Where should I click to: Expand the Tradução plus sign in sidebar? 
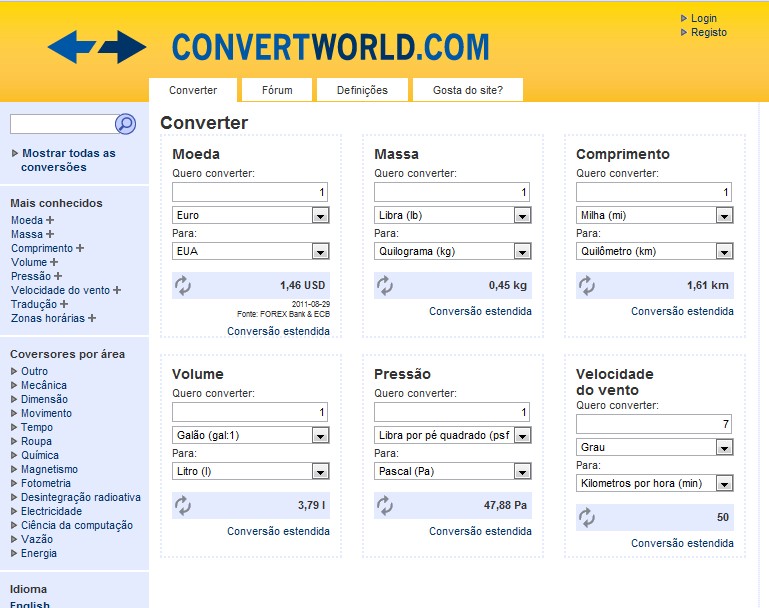click(64, 304)
